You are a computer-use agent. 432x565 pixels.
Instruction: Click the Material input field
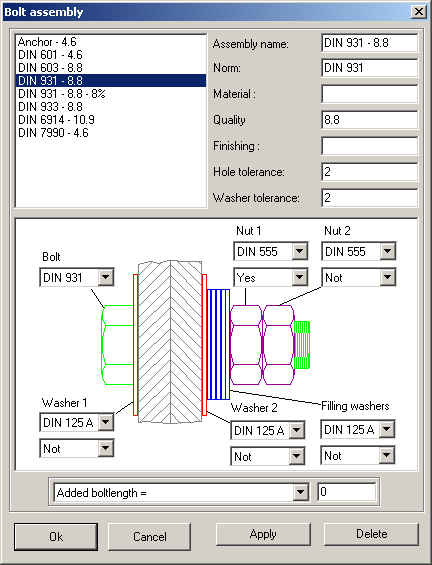click(x=370, y=94)
